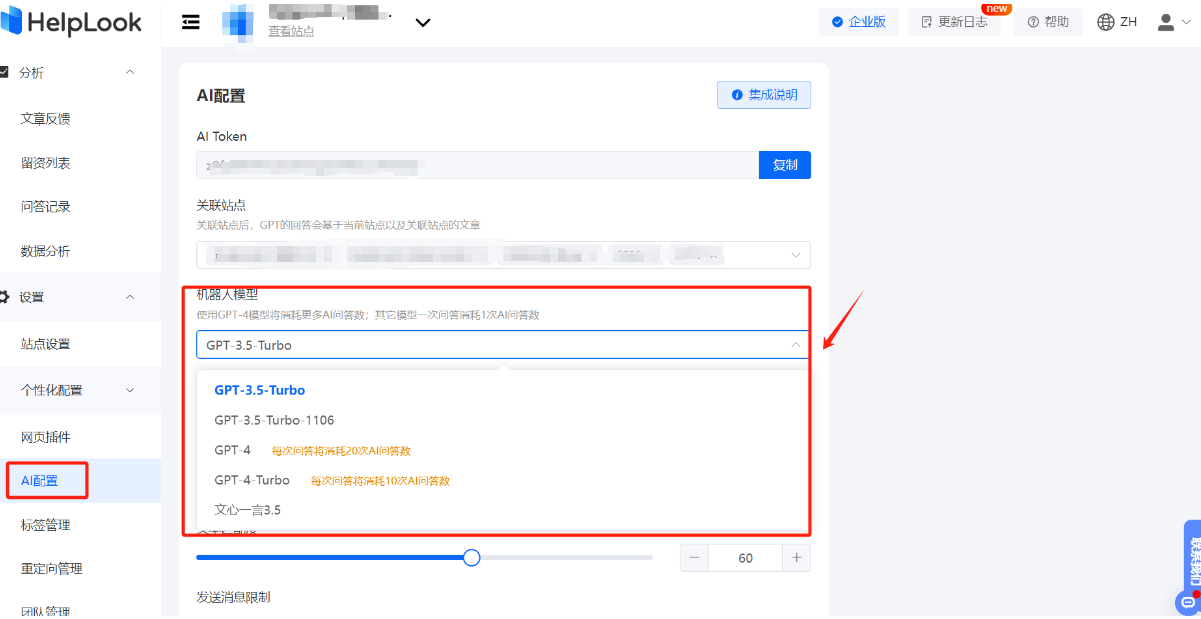Toggle the sidebar hamburger menu icon
1201x619 pixels.
190,22
